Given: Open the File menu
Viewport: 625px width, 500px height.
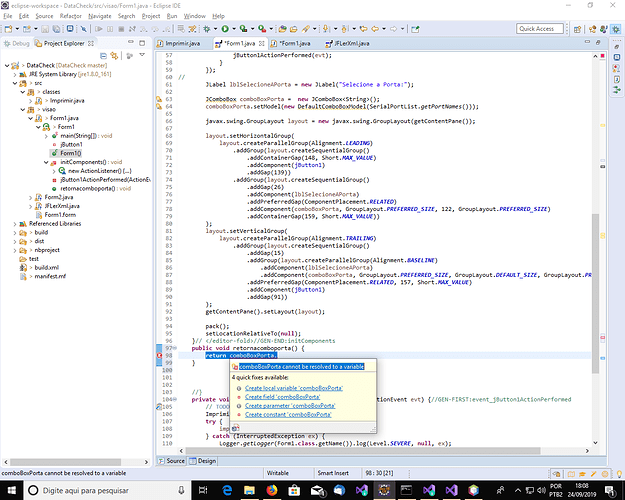Looking at the screenshot, I should tap(8, 16).
